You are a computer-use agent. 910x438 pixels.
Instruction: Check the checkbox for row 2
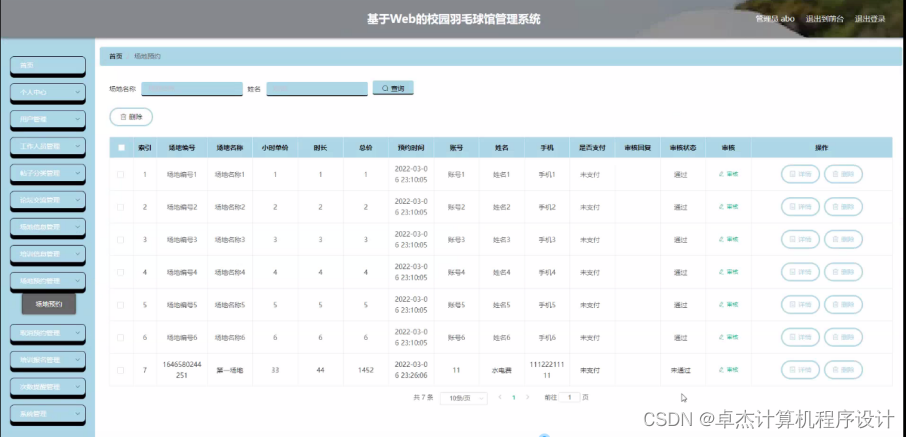click(x=121, y=207)
